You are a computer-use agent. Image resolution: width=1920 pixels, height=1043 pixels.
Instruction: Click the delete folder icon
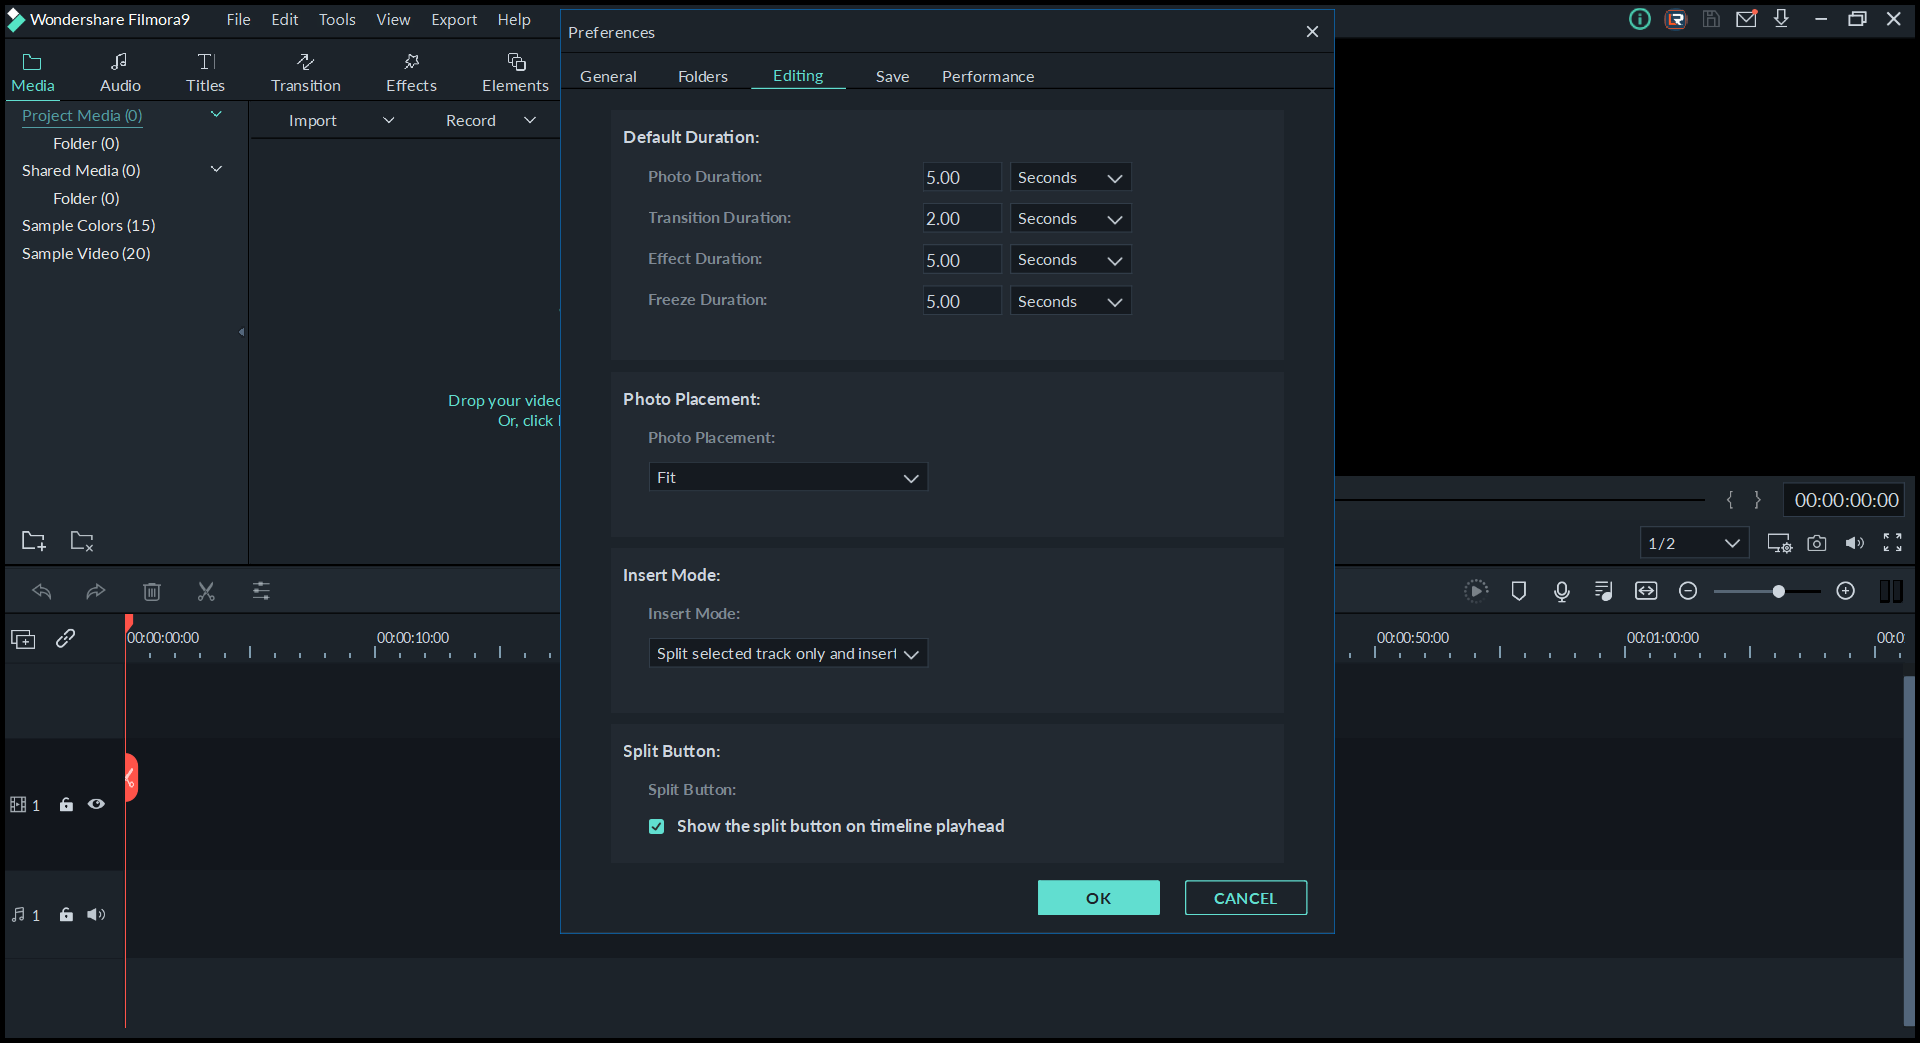[x=82, y=541]
